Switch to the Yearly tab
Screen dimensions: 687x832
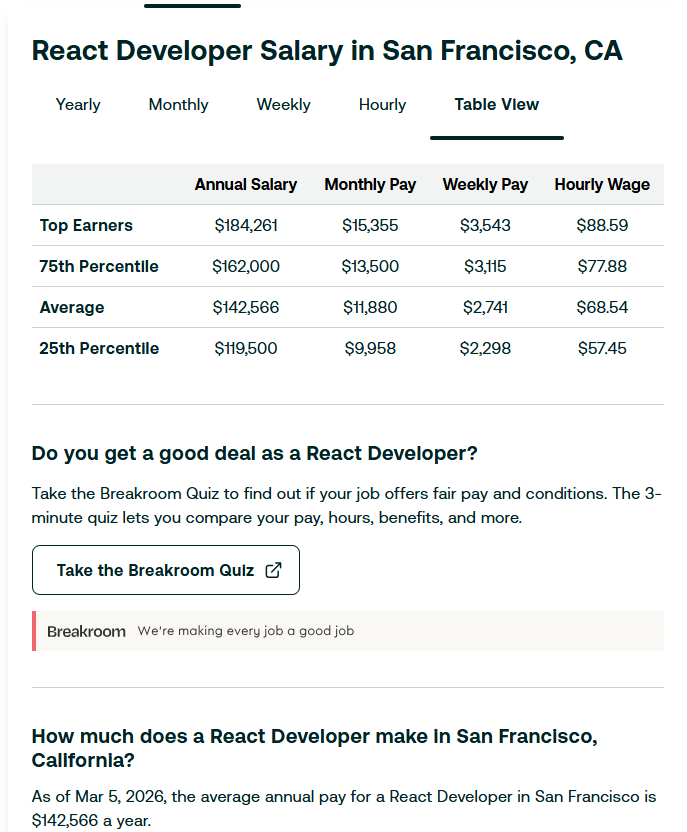tap(78, 105)
